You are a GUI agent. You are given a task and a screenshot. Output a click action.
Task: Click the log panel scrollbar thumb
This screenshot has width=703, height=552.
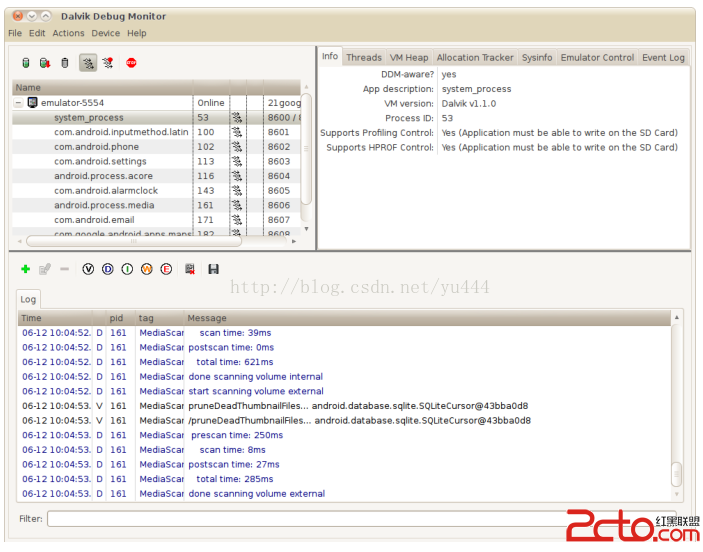[677, 474]
